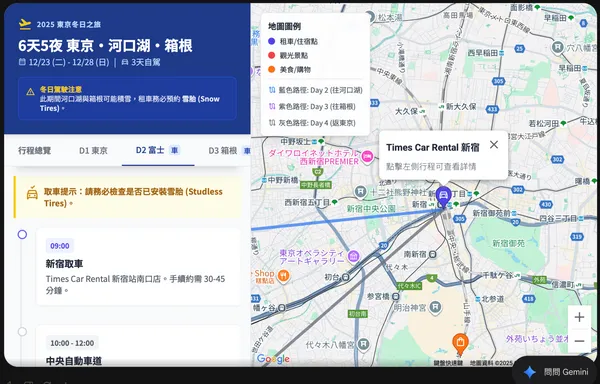Open the D3 箱根 tab
The image size is (600, 384).
(x=229, y=150)
